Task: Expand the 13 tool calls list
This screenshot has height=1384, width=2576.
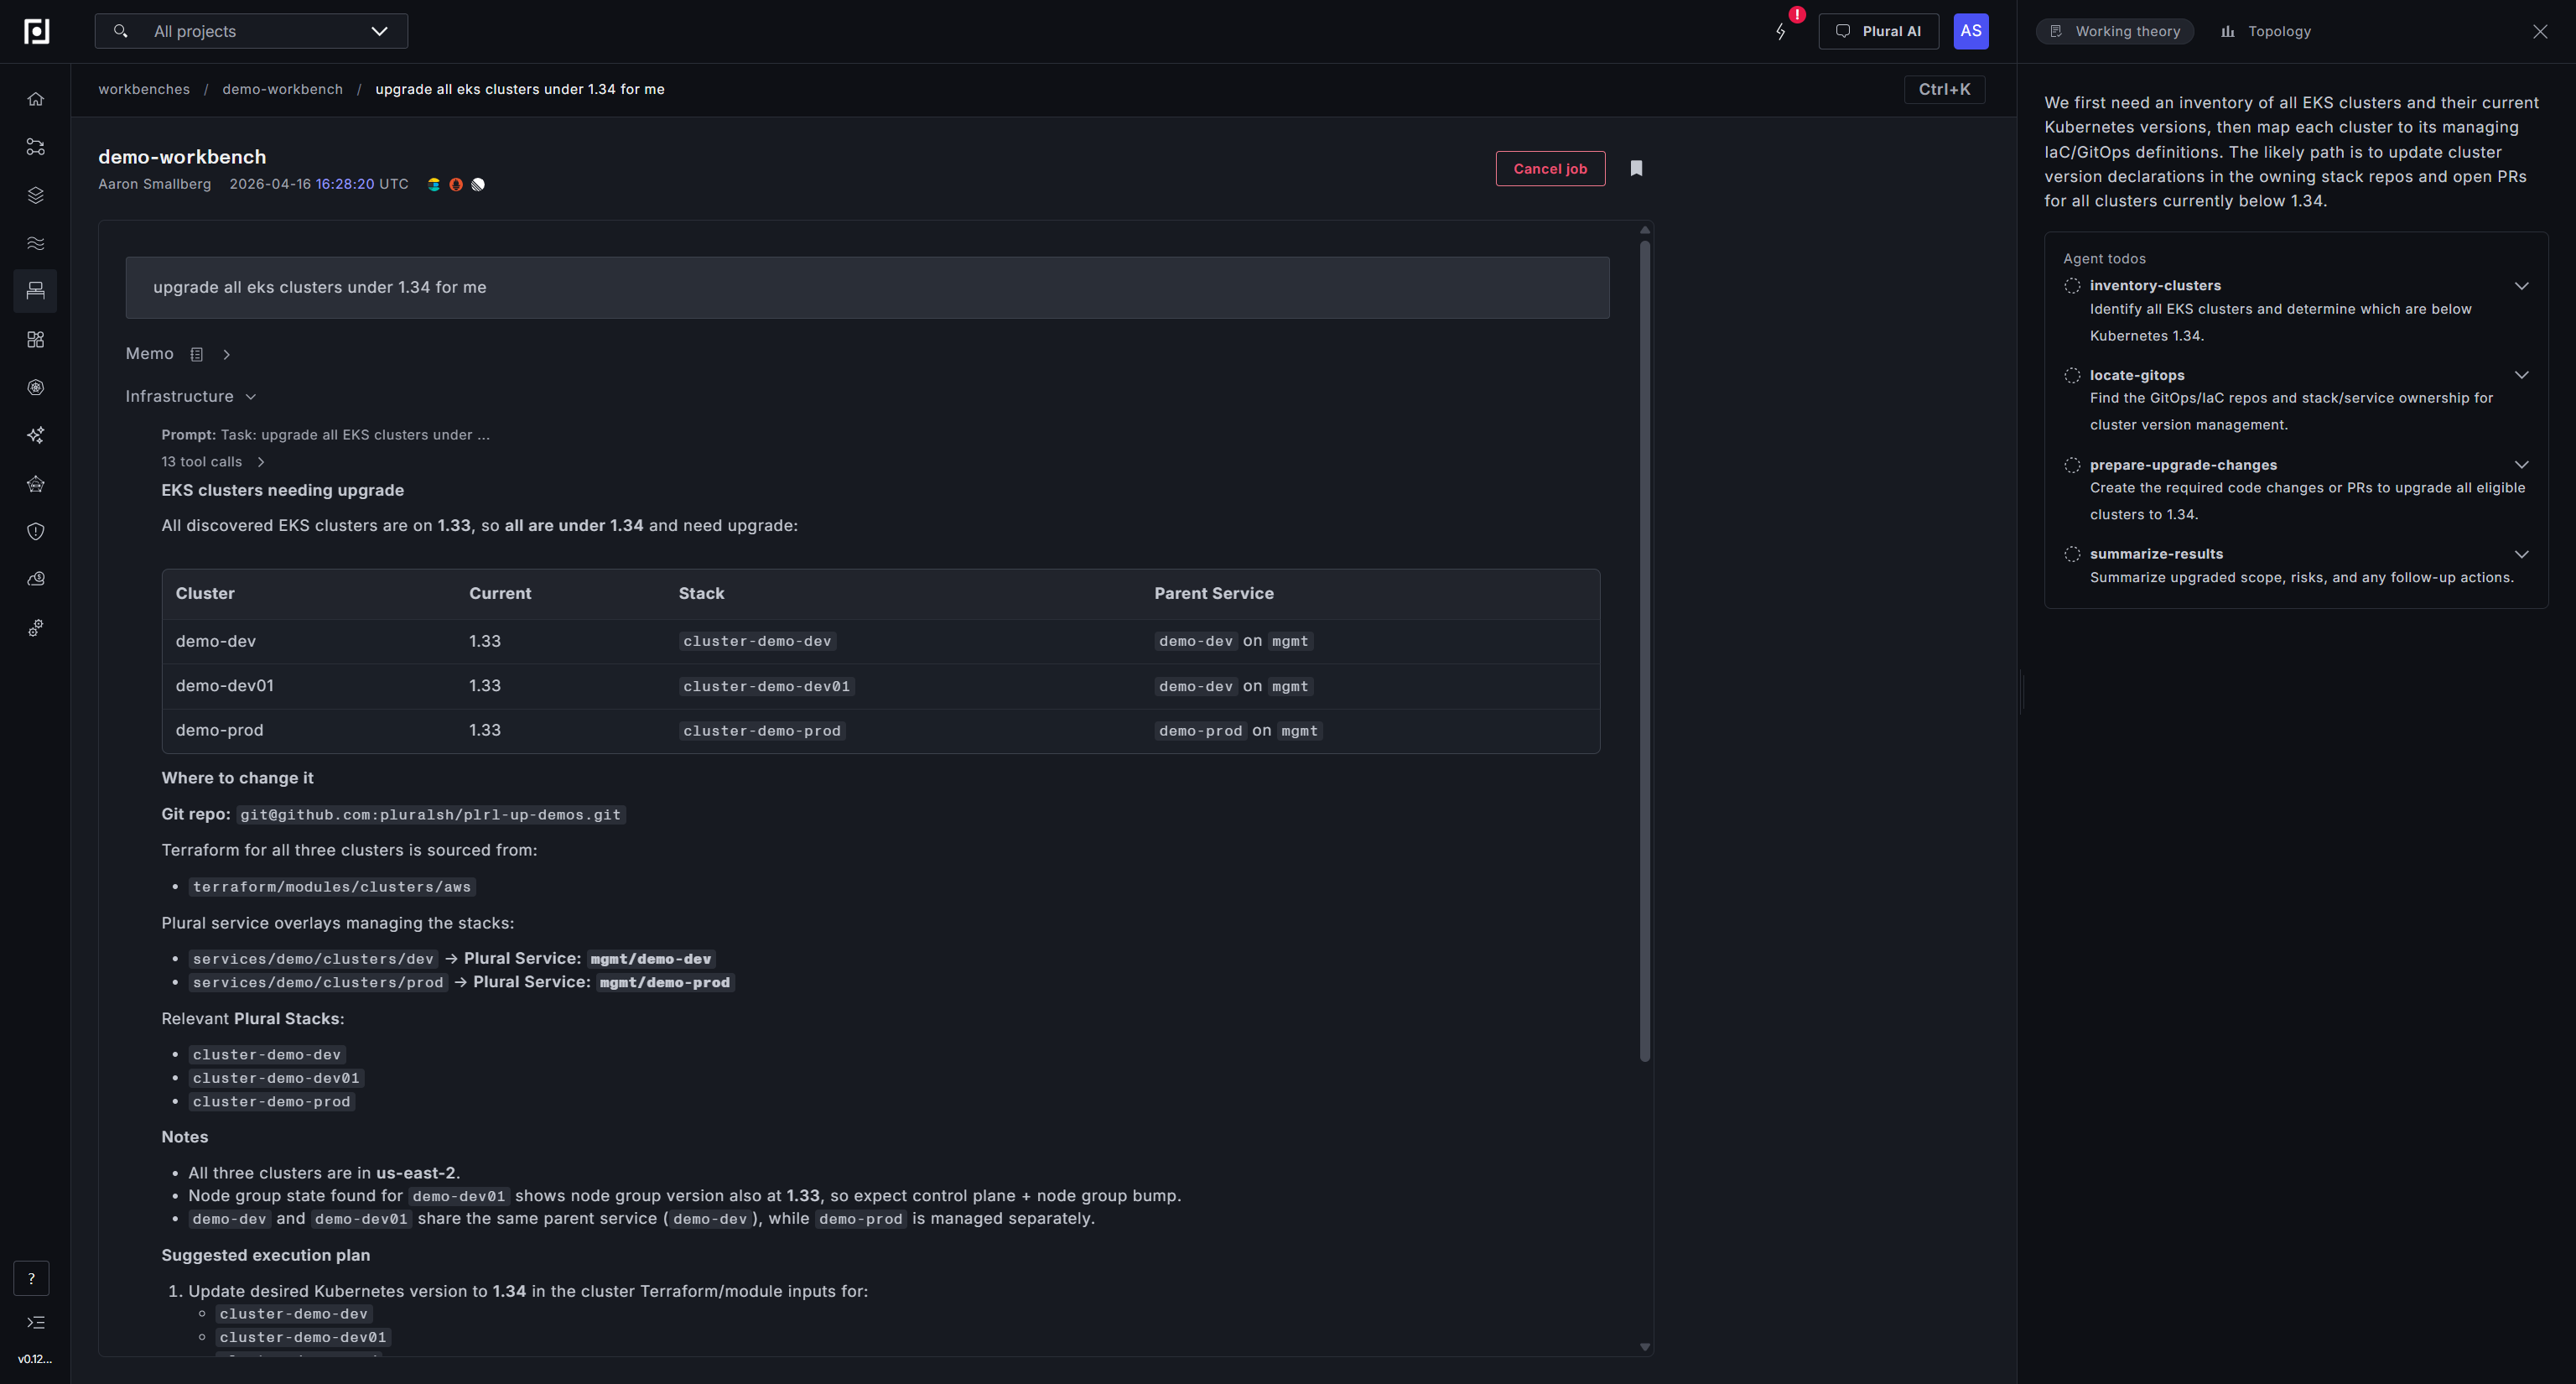Action: click(x=213, y=462)
